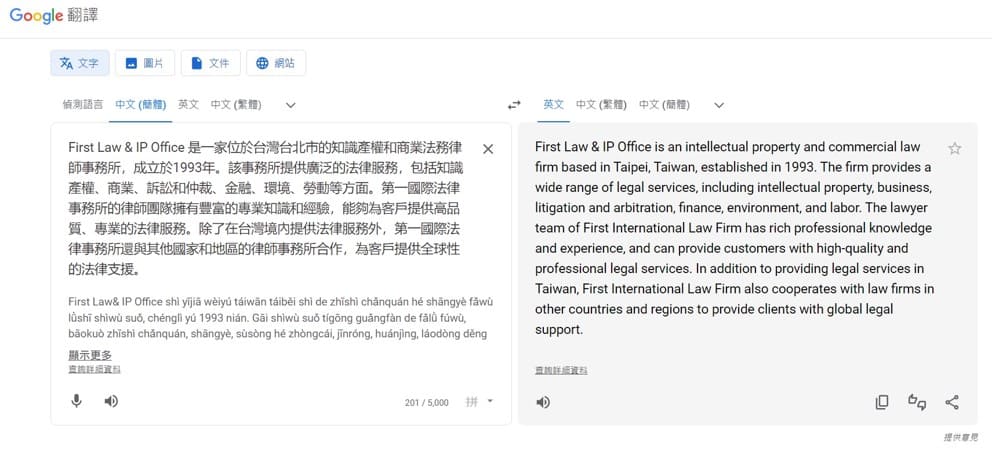The width and height of the screenshot is (992, 462).
Task: Open translation 查詢詳細資料 link
Action: click(x=561, y=370)
